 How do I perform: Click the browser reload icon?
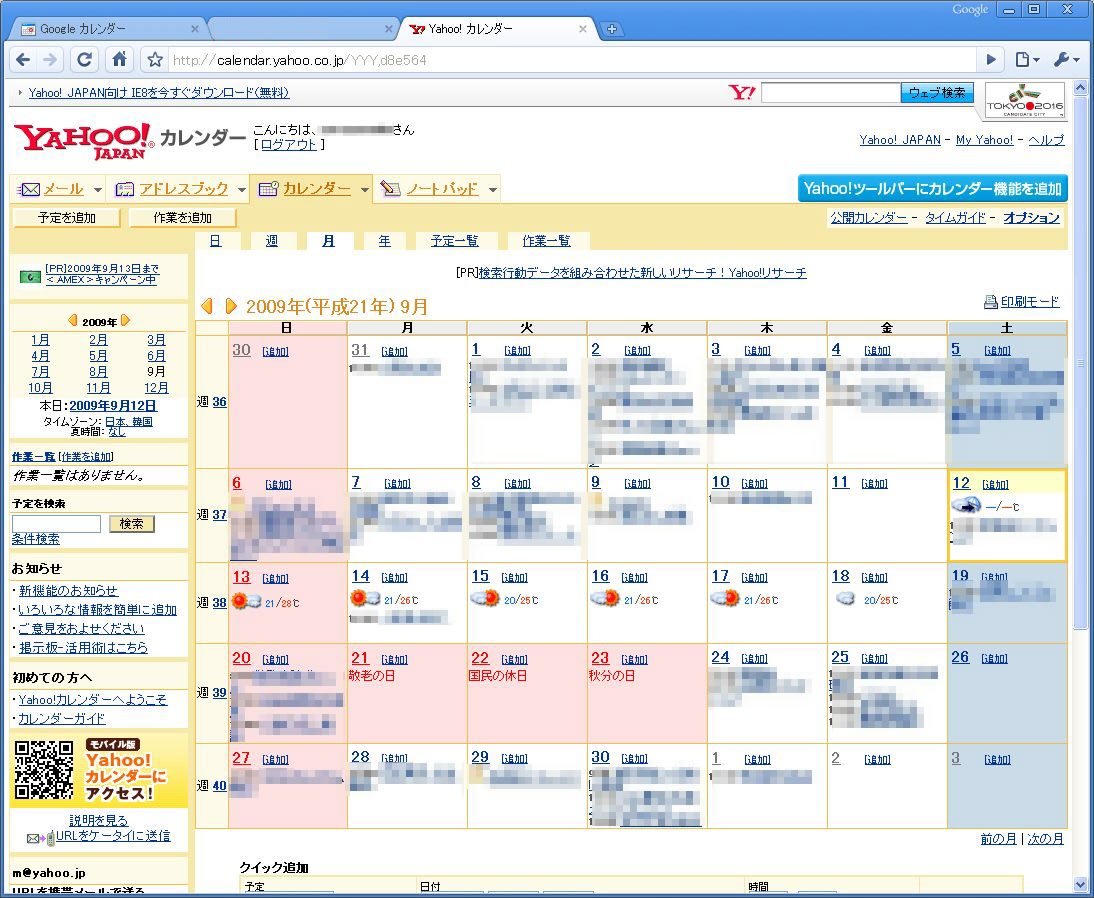85,60
